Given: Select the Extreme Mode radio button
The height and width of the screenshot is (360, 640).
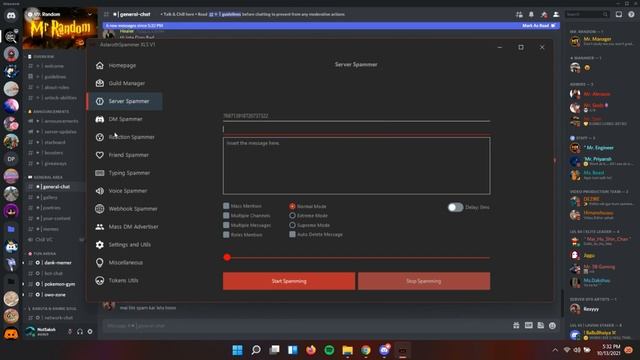Looking at the screenshot, I should [x=292, y=216].
